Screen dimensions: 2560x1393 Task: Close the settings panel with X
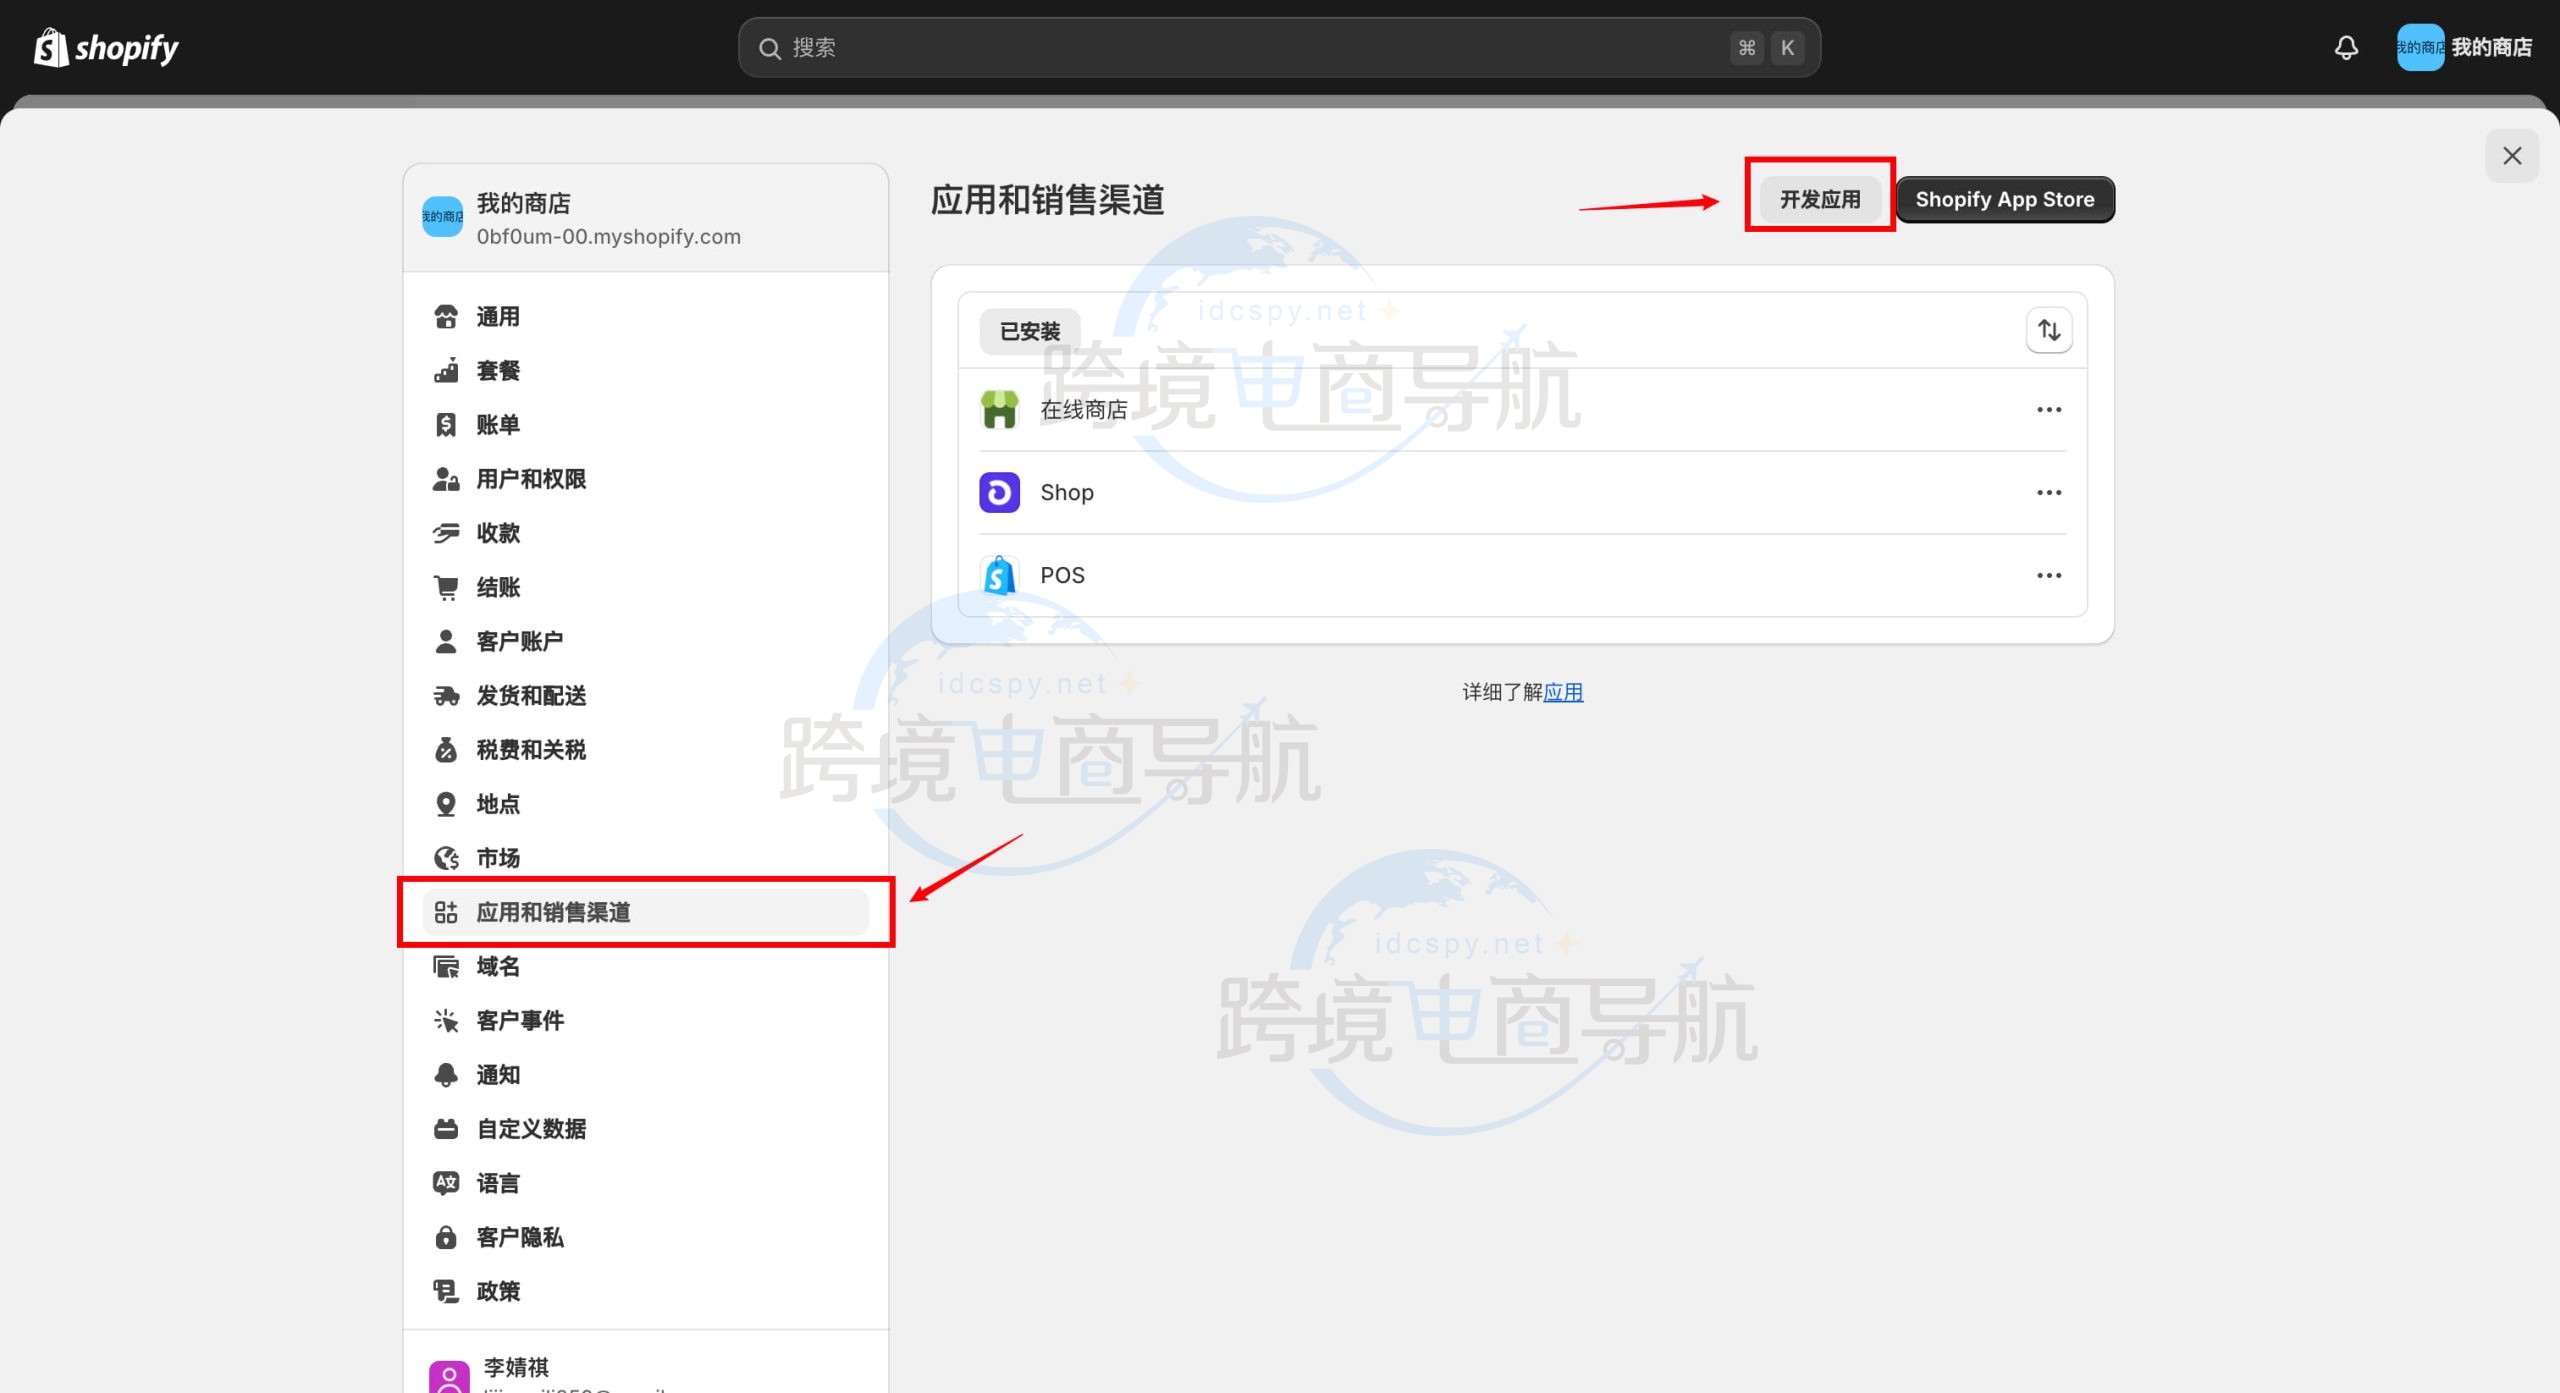(x=2512, y=156)
